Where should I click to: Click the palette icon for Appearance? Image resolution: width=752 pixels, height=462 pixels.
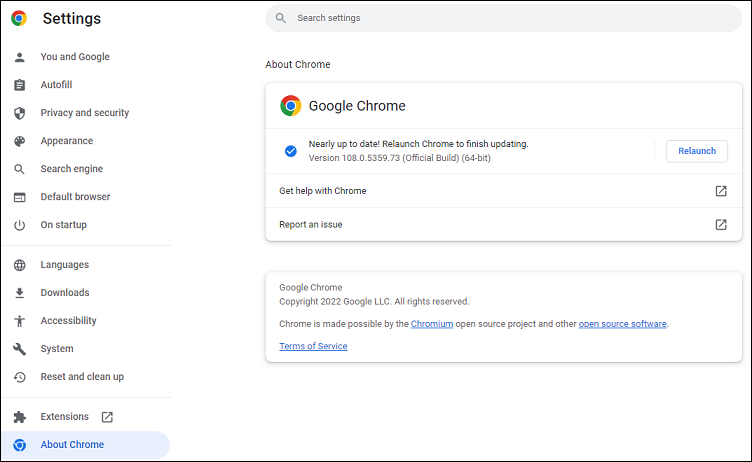19,141
